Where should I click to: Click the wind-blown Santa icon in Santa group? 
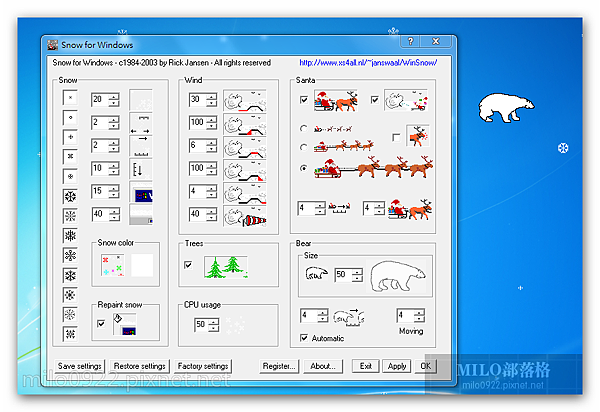[406, 100]
